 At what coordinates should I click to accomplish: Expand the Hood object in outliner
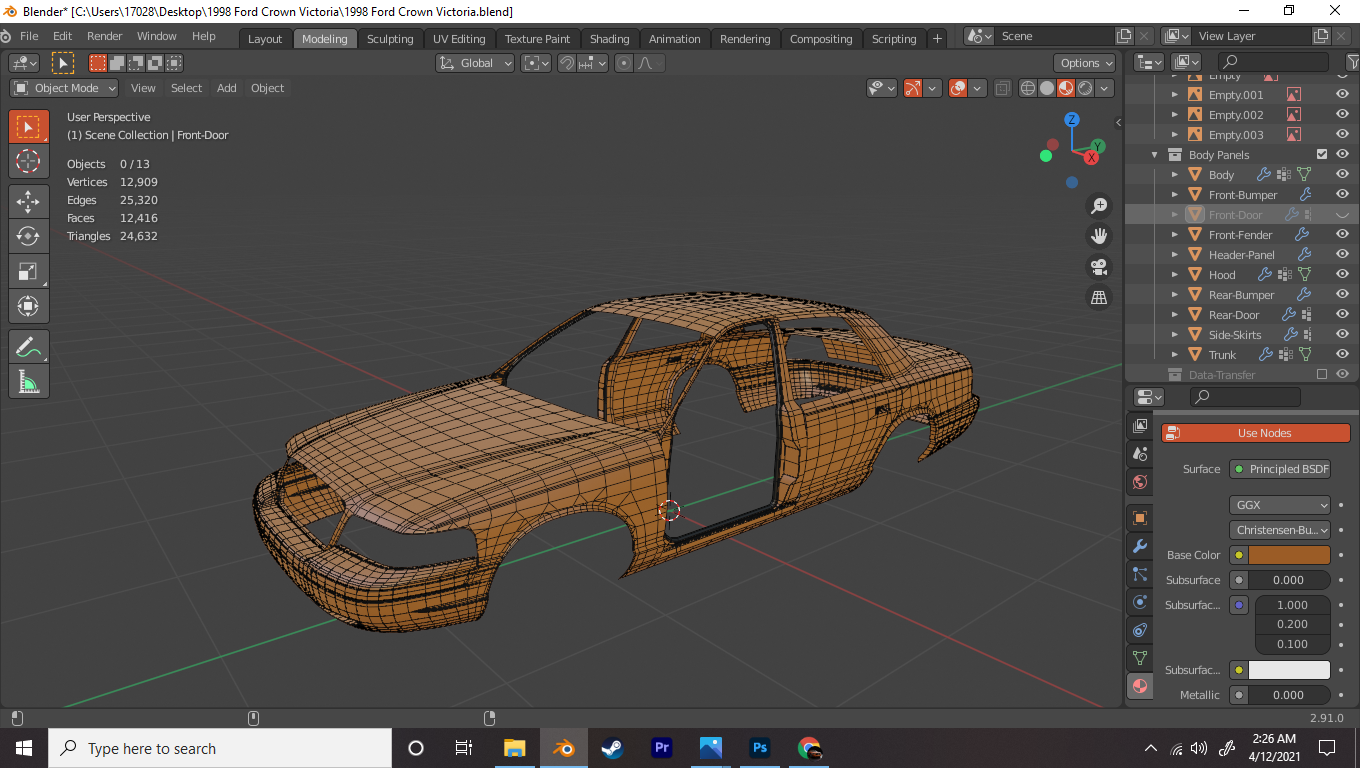1175,274
